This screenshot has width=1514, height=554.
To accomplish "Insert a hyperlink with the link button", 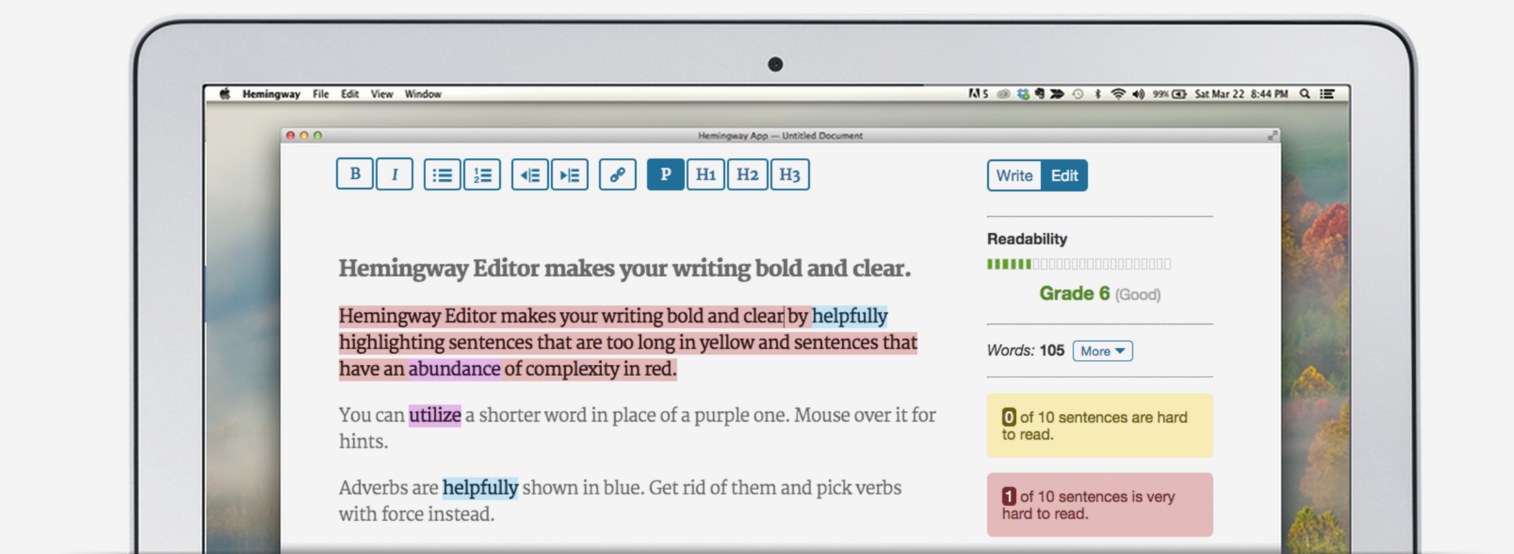I will 618,175.
